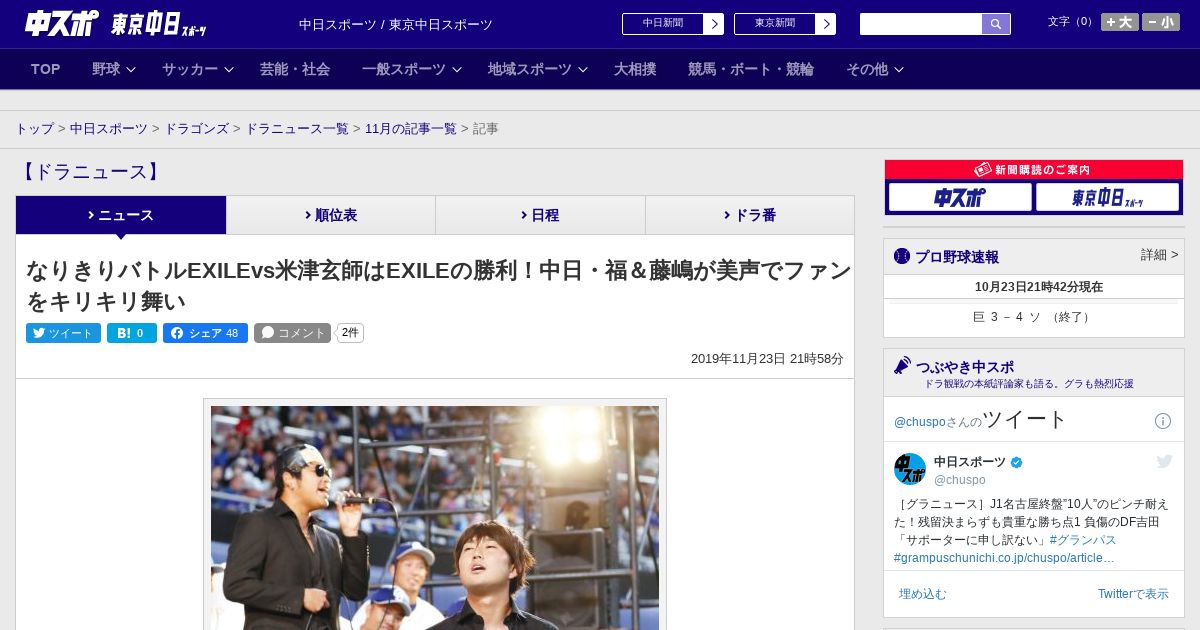The height and width of the screenshot is (630, 1200).
Task: Click the megaphone icon by つぶやき中スポ
Action: 902,366
